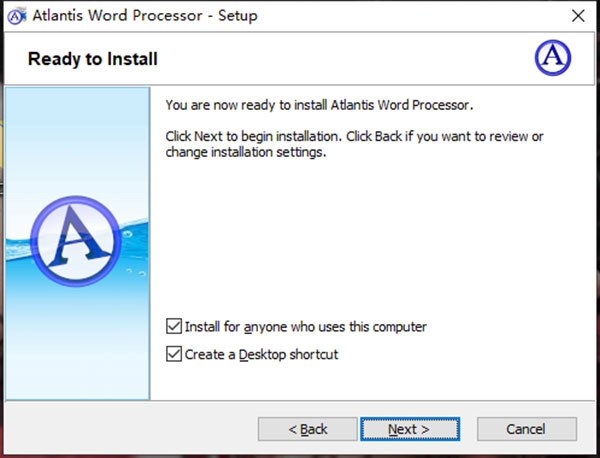
Task: Toggle via the 'Create a Desktop shortcut' label text
Action: (261, 354)
